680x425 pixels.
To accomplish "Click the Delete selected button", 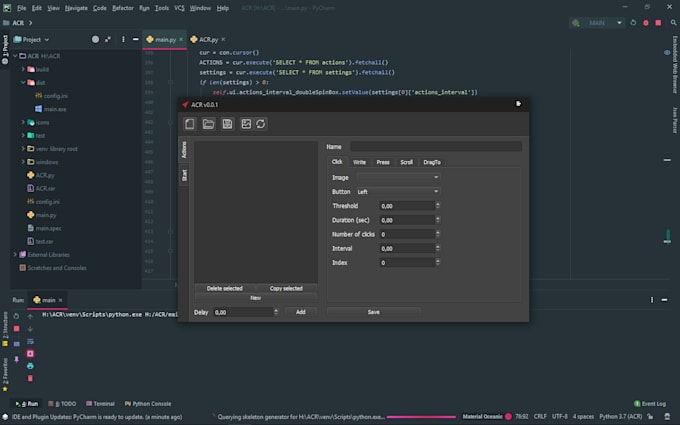I will pos(225,288).
